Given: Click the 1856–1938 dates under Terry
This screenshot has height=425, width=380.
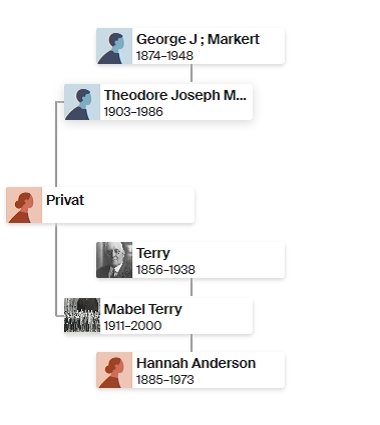Looking at the screenshot, I should coord(166,270).
